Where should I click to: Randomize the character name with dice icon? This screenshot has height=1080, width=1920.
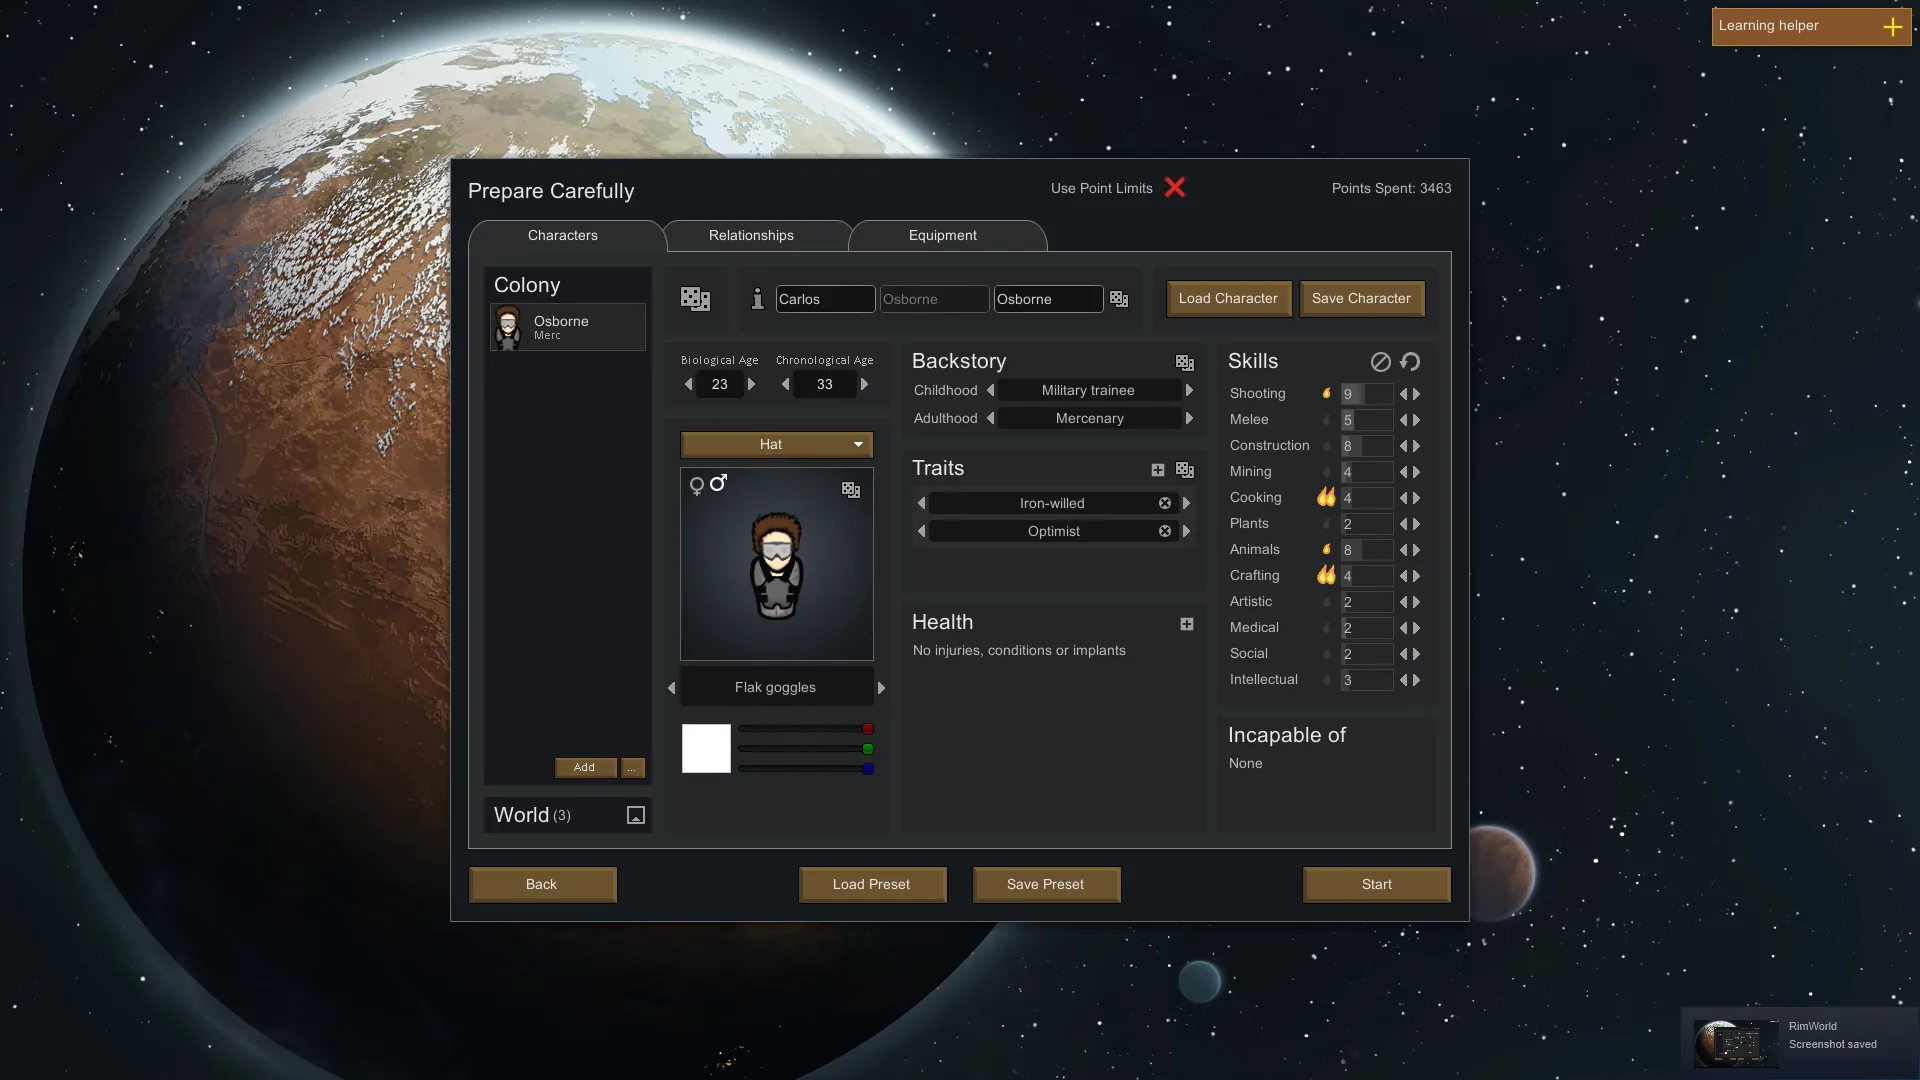1119,299
